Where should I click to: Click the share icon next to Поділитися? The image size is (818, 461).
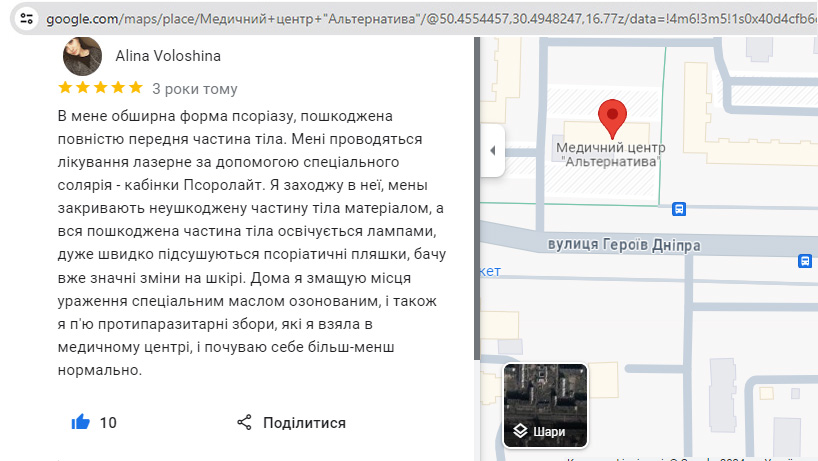pos(244,423)
